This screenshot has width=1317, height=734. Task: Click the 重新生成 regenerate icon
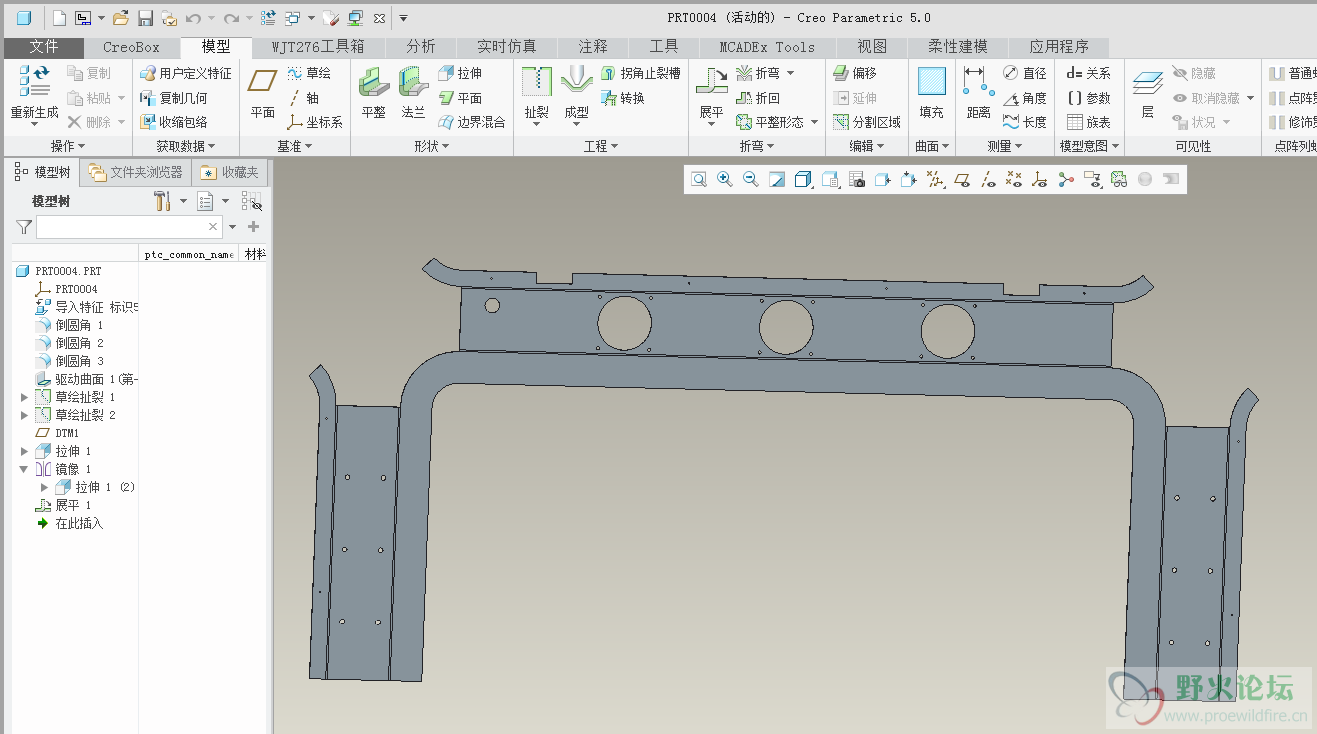34,82
